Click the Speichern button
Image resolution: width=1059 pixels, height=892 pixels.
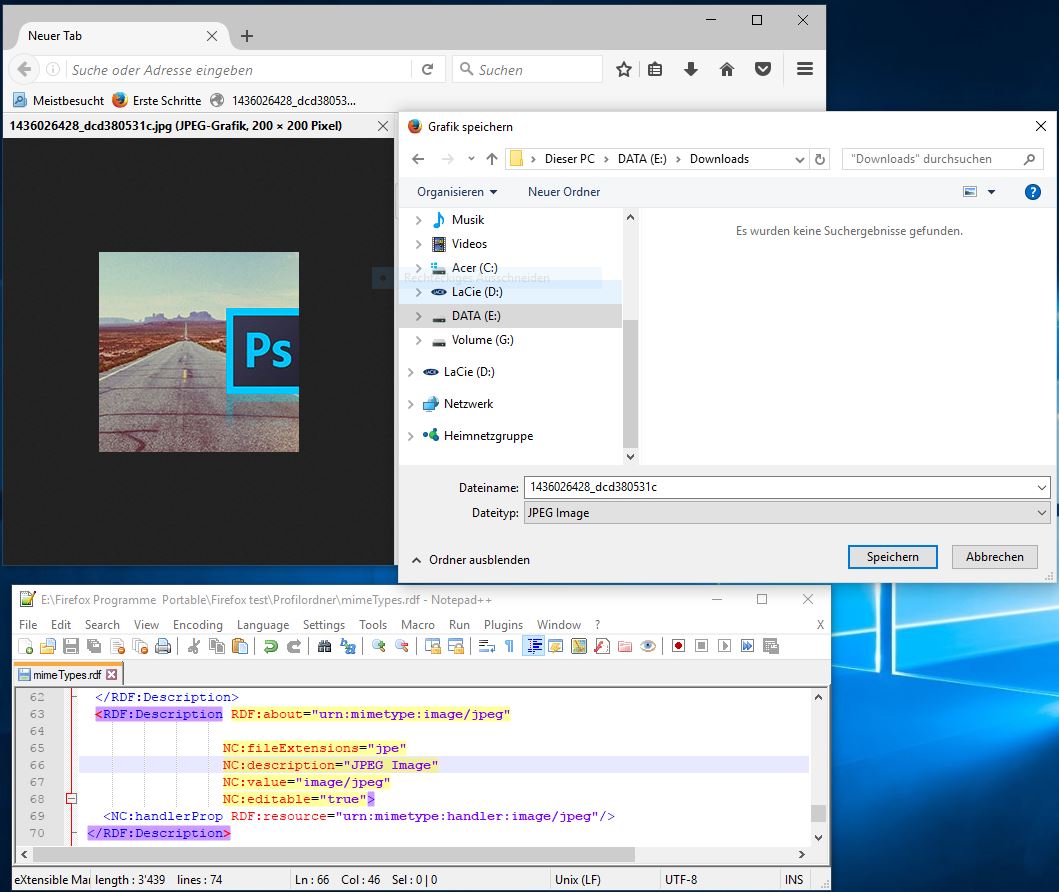click(892, 557)
